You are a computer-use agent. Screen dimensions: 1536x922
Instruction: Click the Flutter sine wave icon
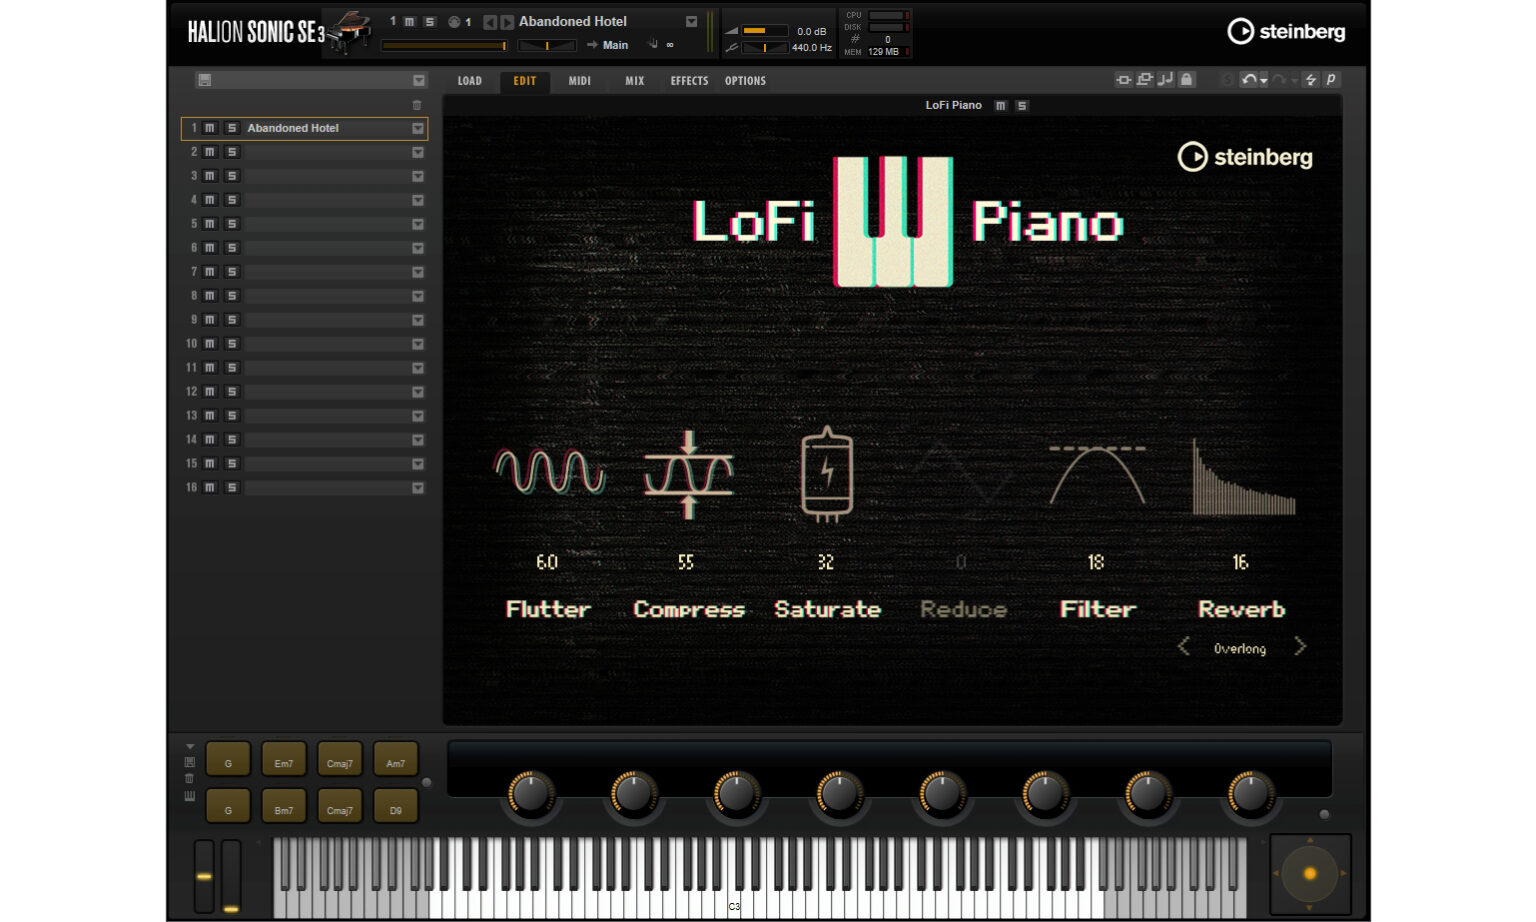pyautogui.click(x=549, y=472)
